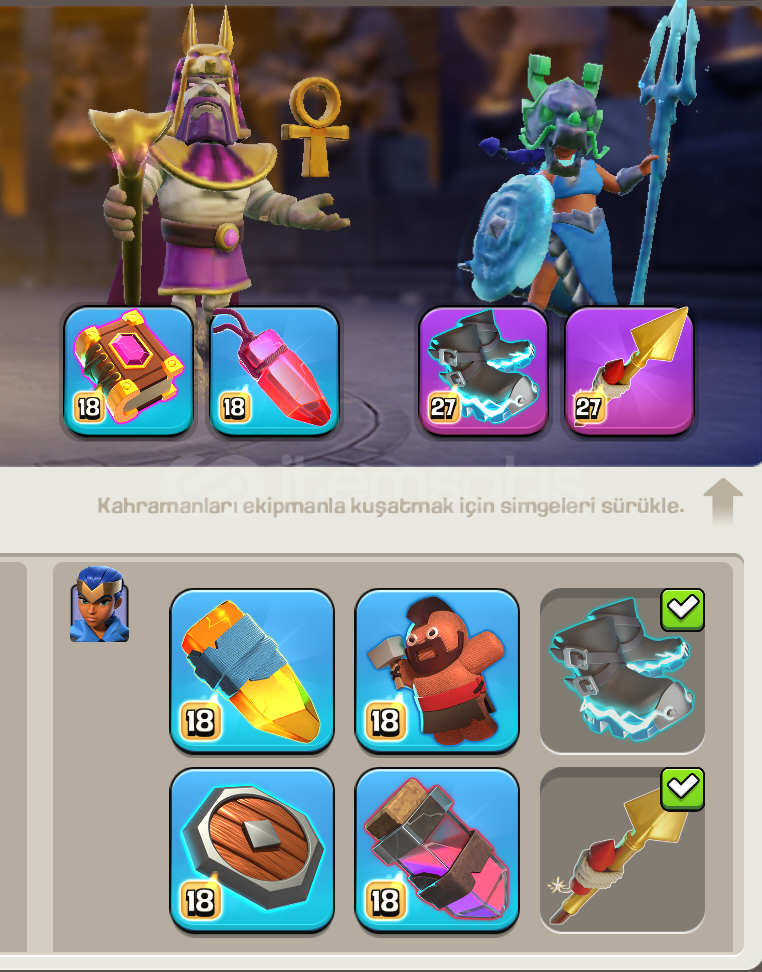Tap the equipped Electro Boots slot
762x972 pixels.
484,371
